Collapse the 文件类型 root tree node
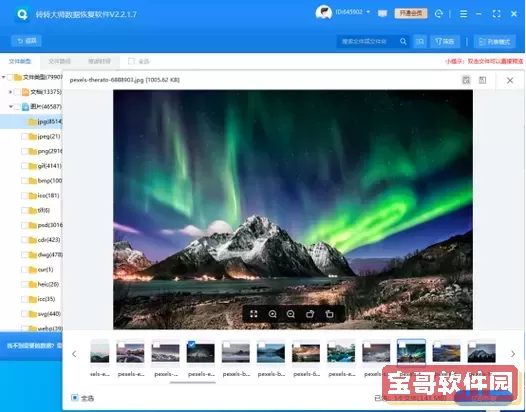The image size is (526, 412). (x=3, y=77)
